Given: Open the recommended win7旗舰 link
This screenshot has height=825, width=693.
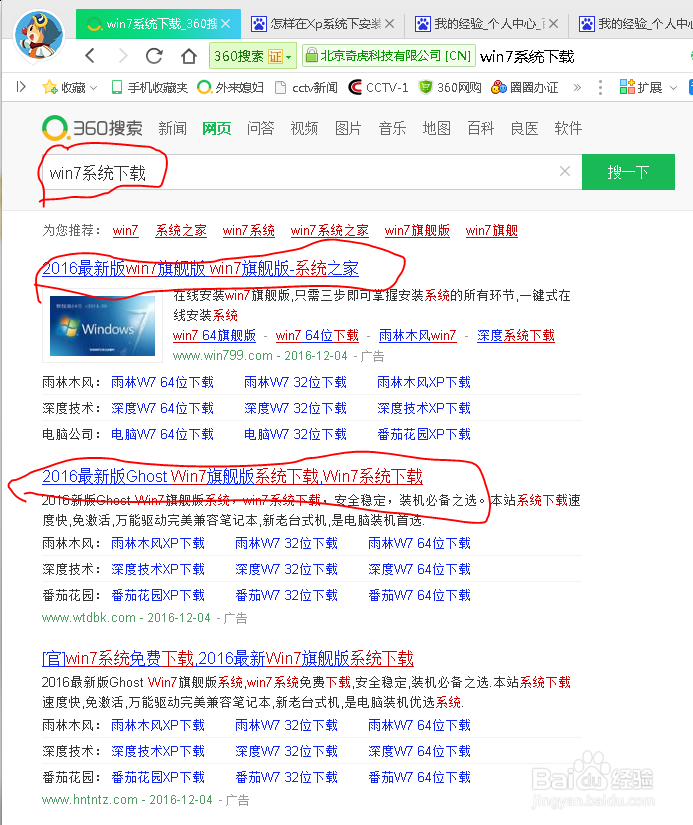Looking at the screenshot, I should pyautogui.click(x=491, y=230).
